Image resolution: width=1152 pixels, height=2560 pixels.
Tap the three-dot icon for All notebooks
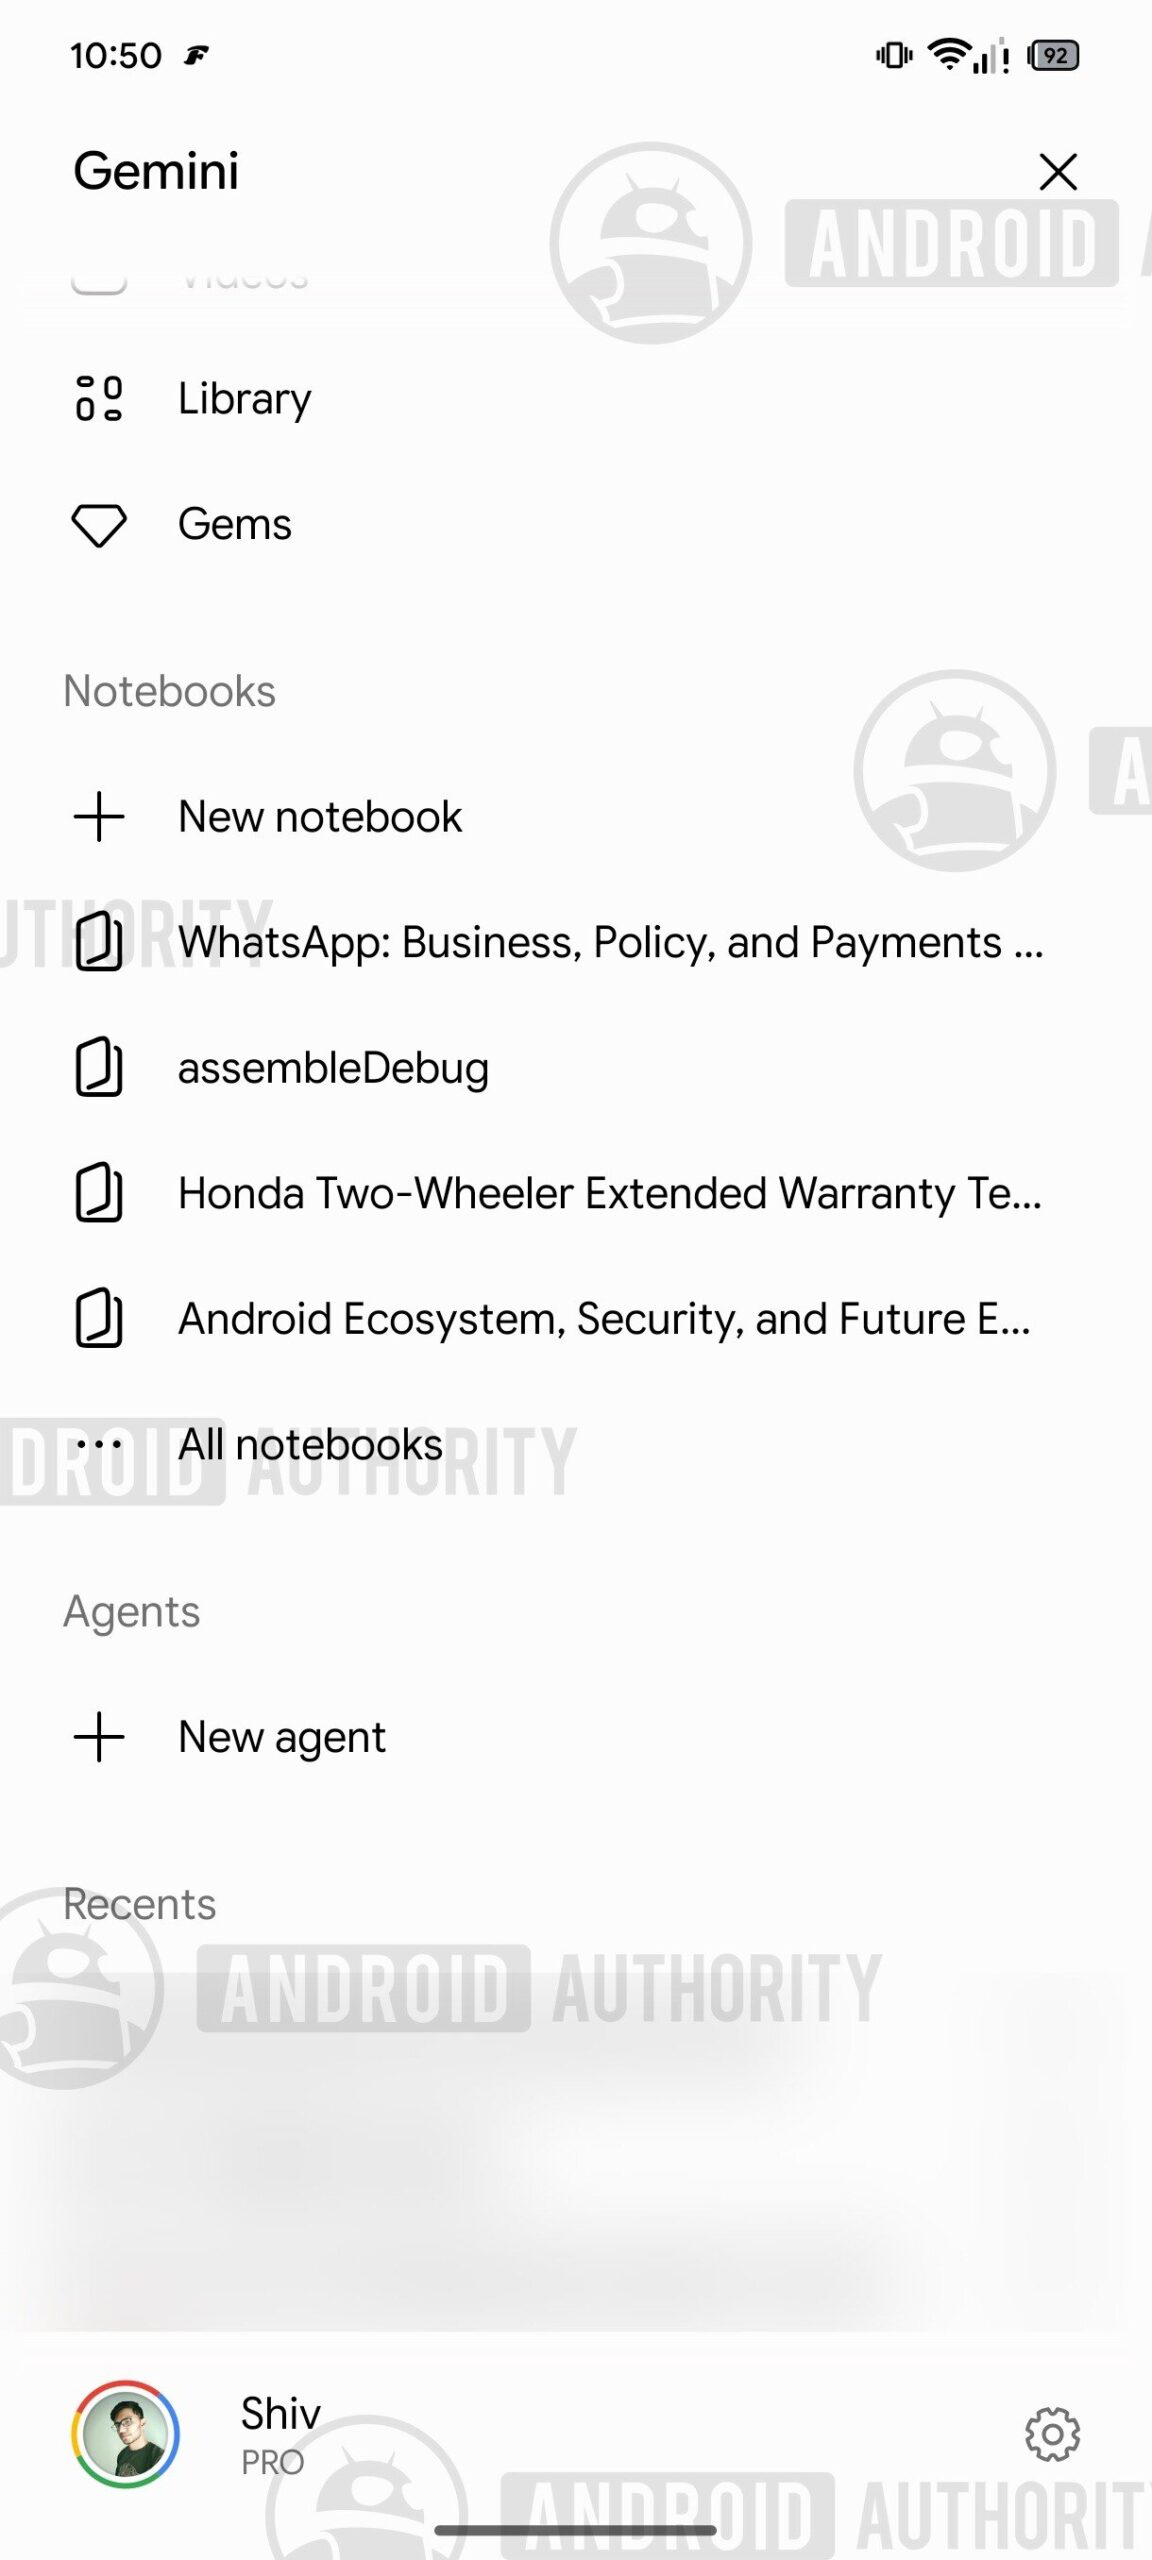click(99, 1445)
